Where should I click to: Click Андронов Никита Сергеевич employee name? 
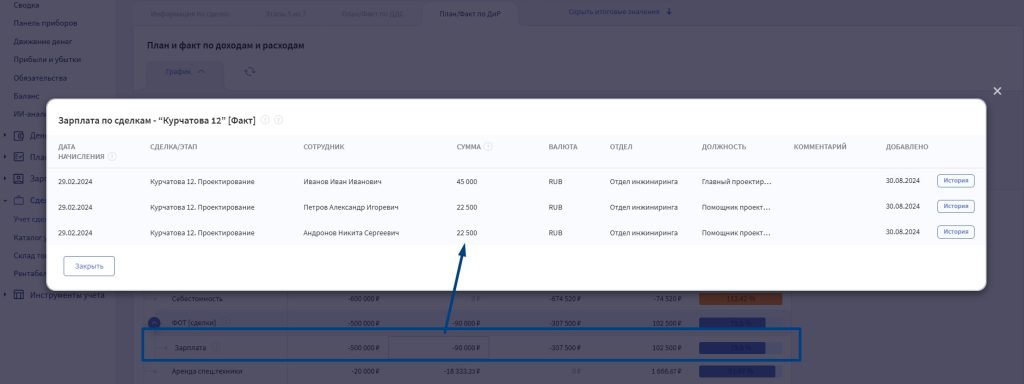point(351,232)
